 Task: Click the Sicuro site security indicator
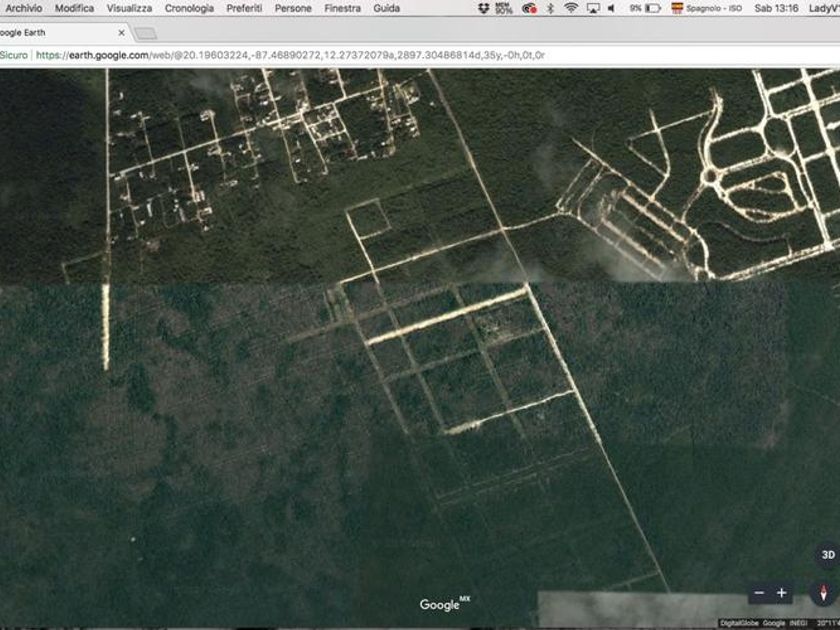(x=14, y=55)
